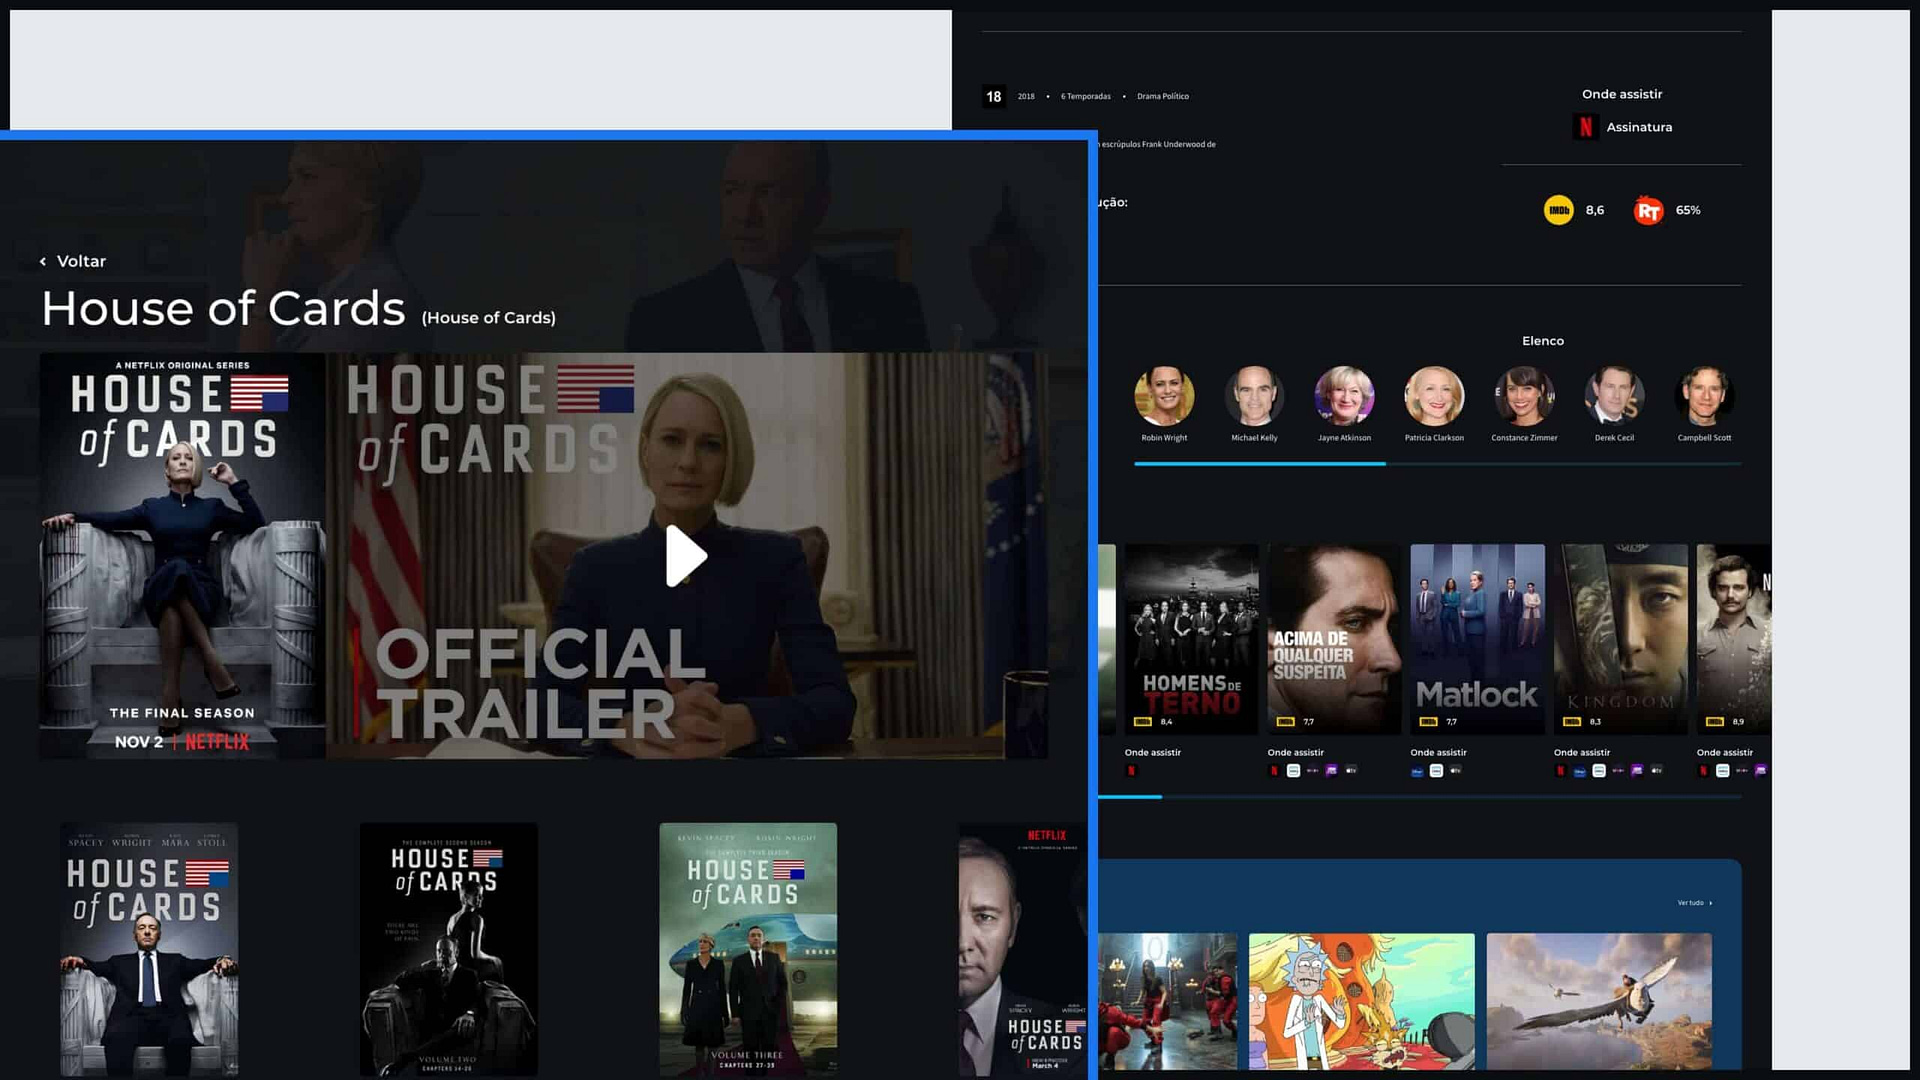
Task: Click the back chevron next to Voltar
Action: (x=43, y=261)
